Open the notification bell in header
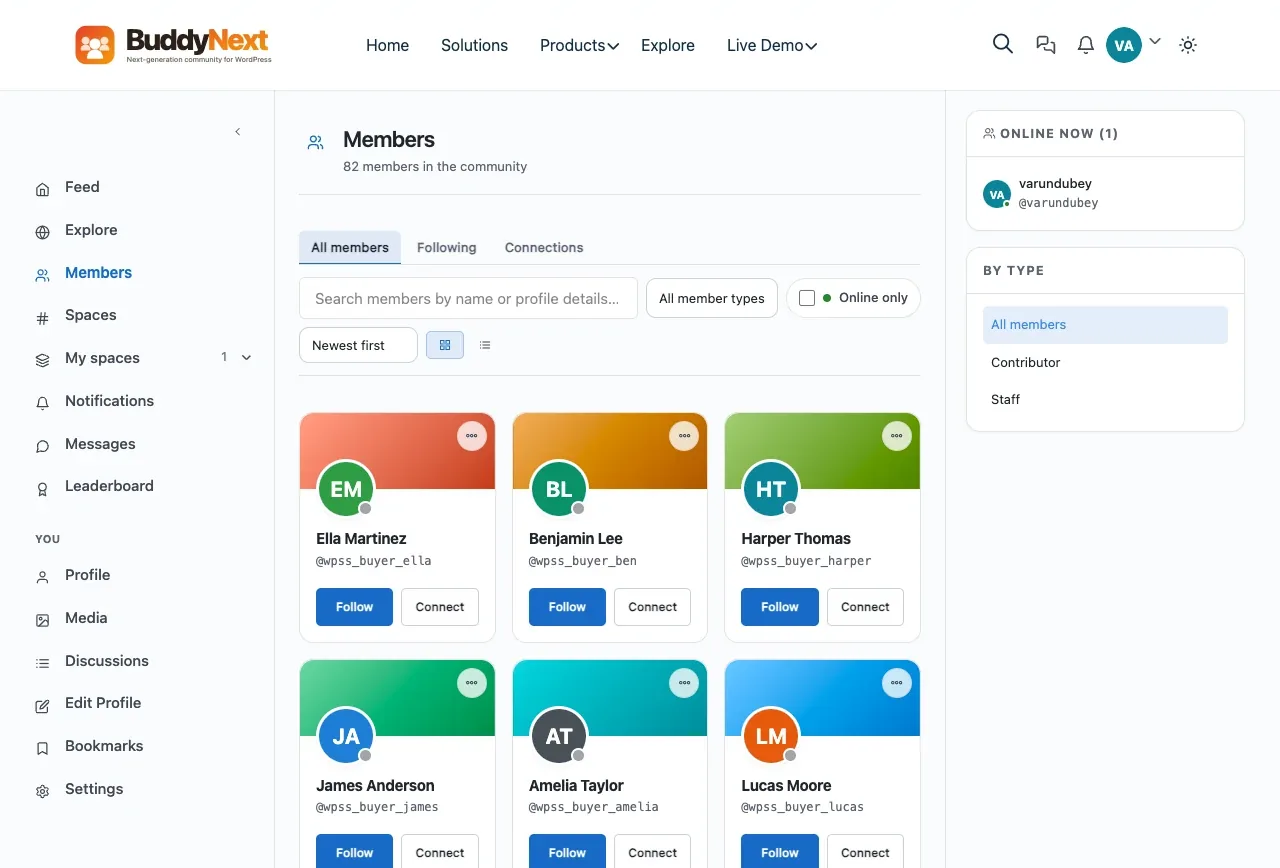1280x868 pixels. 1085,45
